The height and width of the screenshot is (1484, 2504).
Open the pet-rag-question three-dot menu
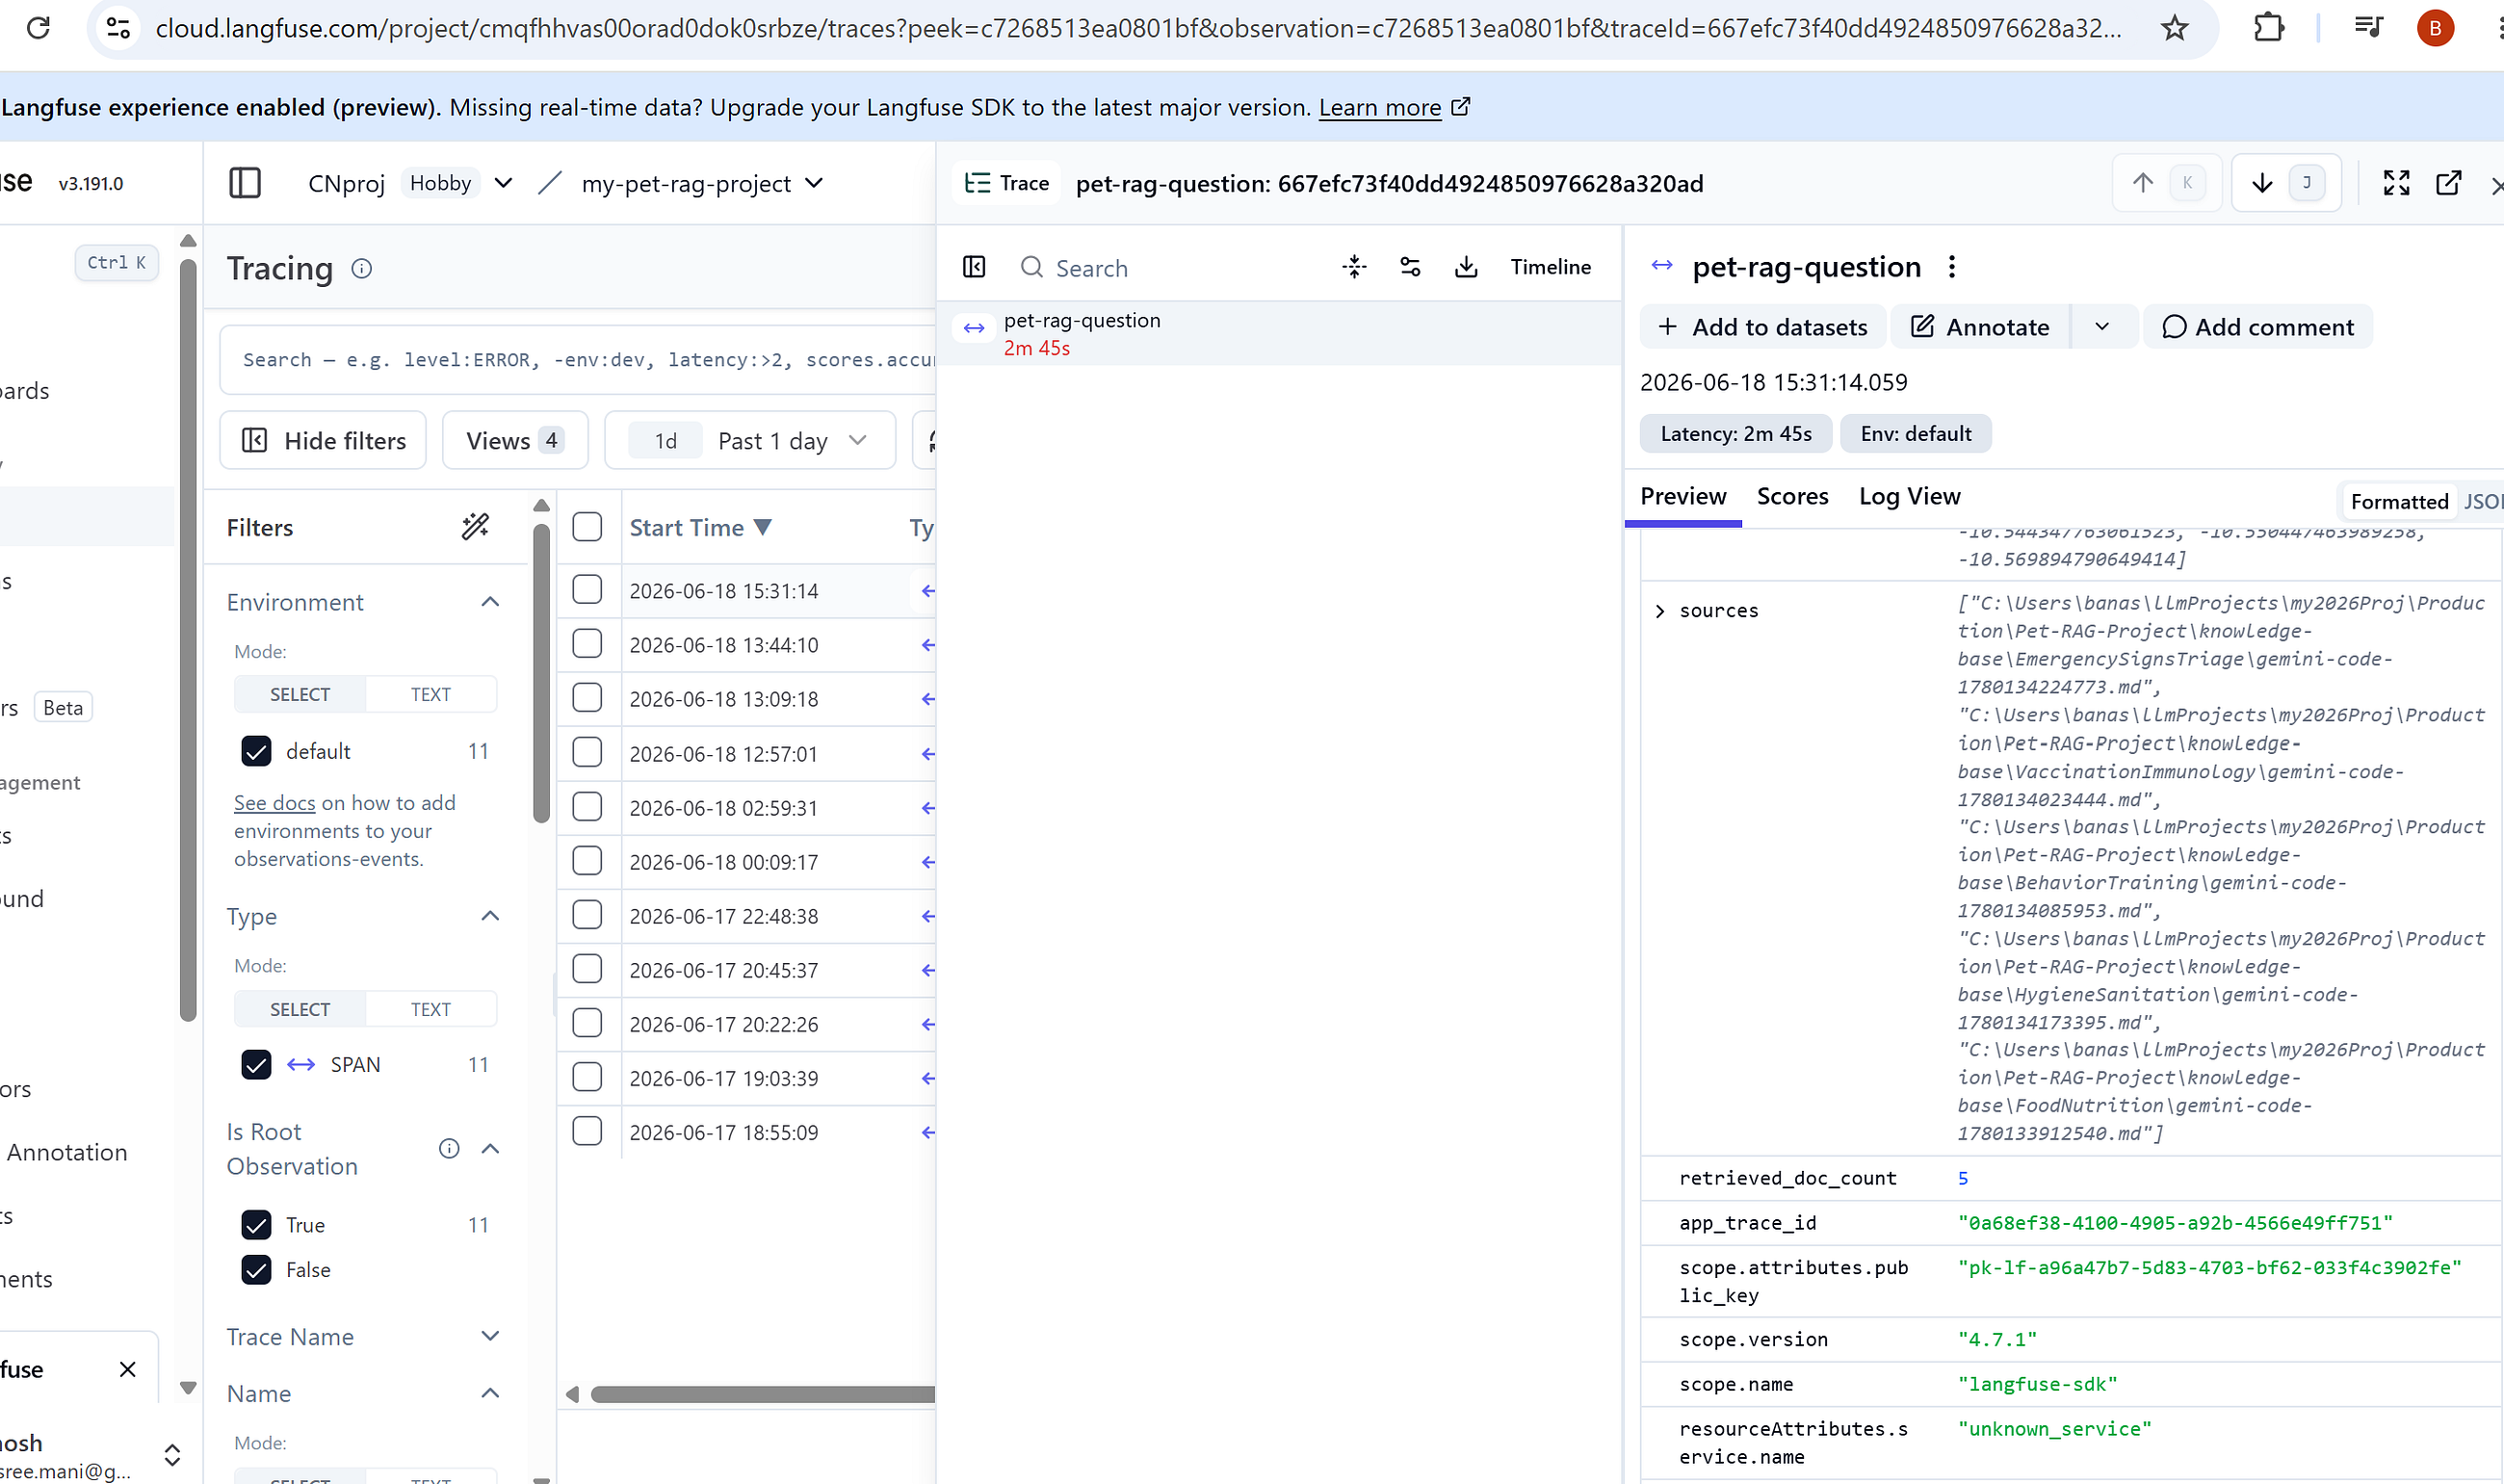tap(1951, 267)
